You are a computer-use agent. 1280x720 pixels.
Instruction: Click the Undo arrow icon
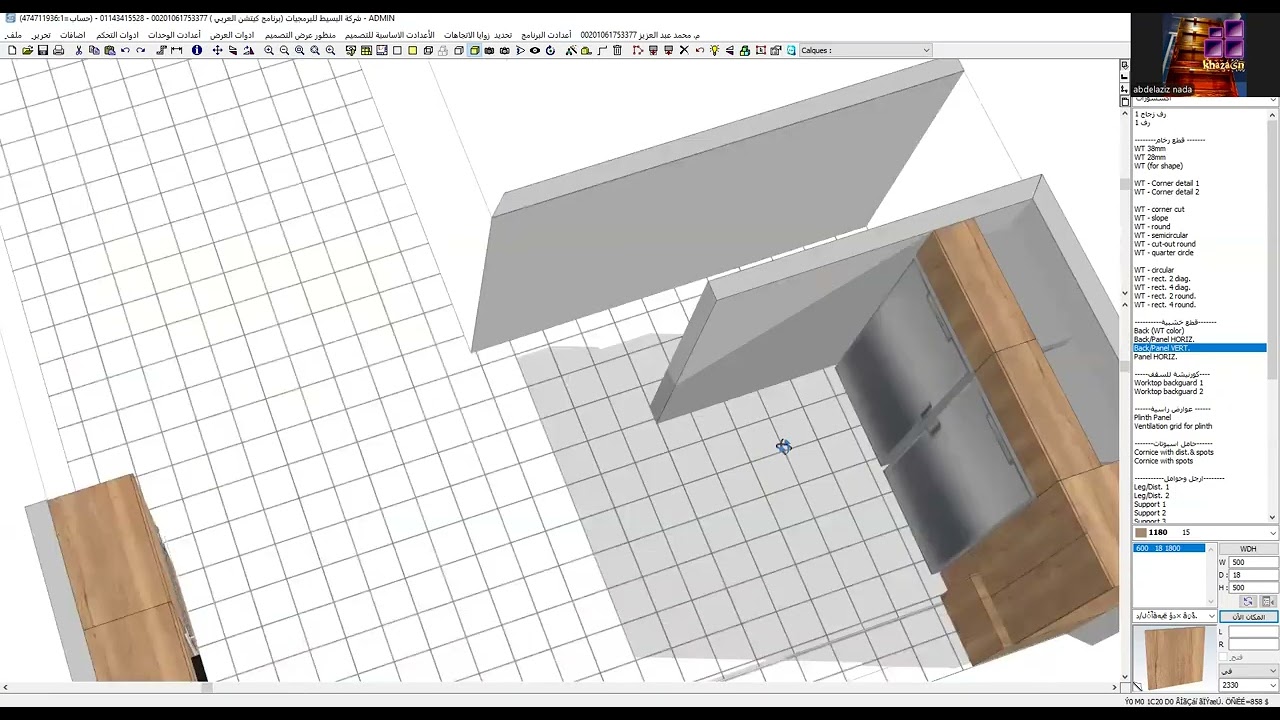pyautogui.click(x=125, y=50)
